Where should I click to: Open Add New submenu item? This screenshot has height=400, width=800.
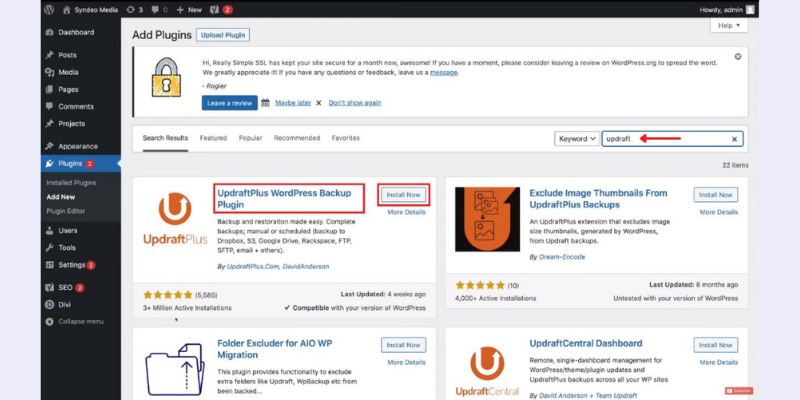[61, 197]
